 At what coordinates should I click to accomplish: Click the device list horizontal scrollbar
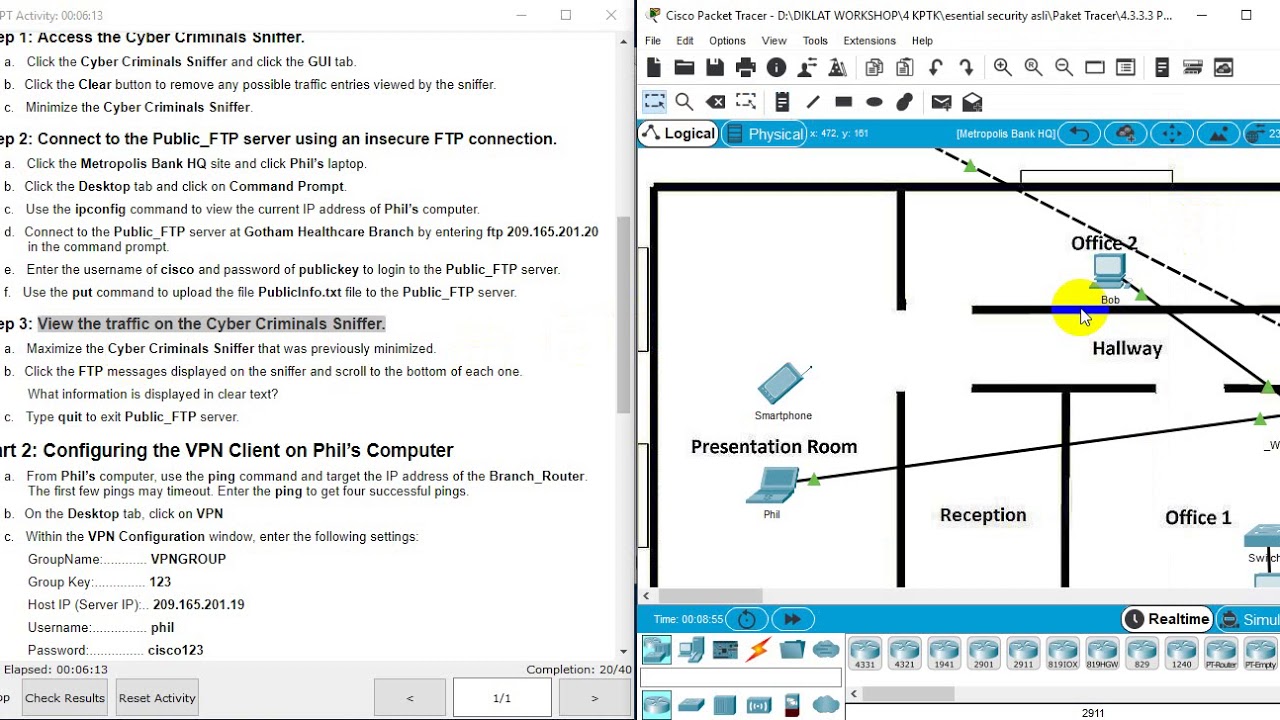click(908, 694)
